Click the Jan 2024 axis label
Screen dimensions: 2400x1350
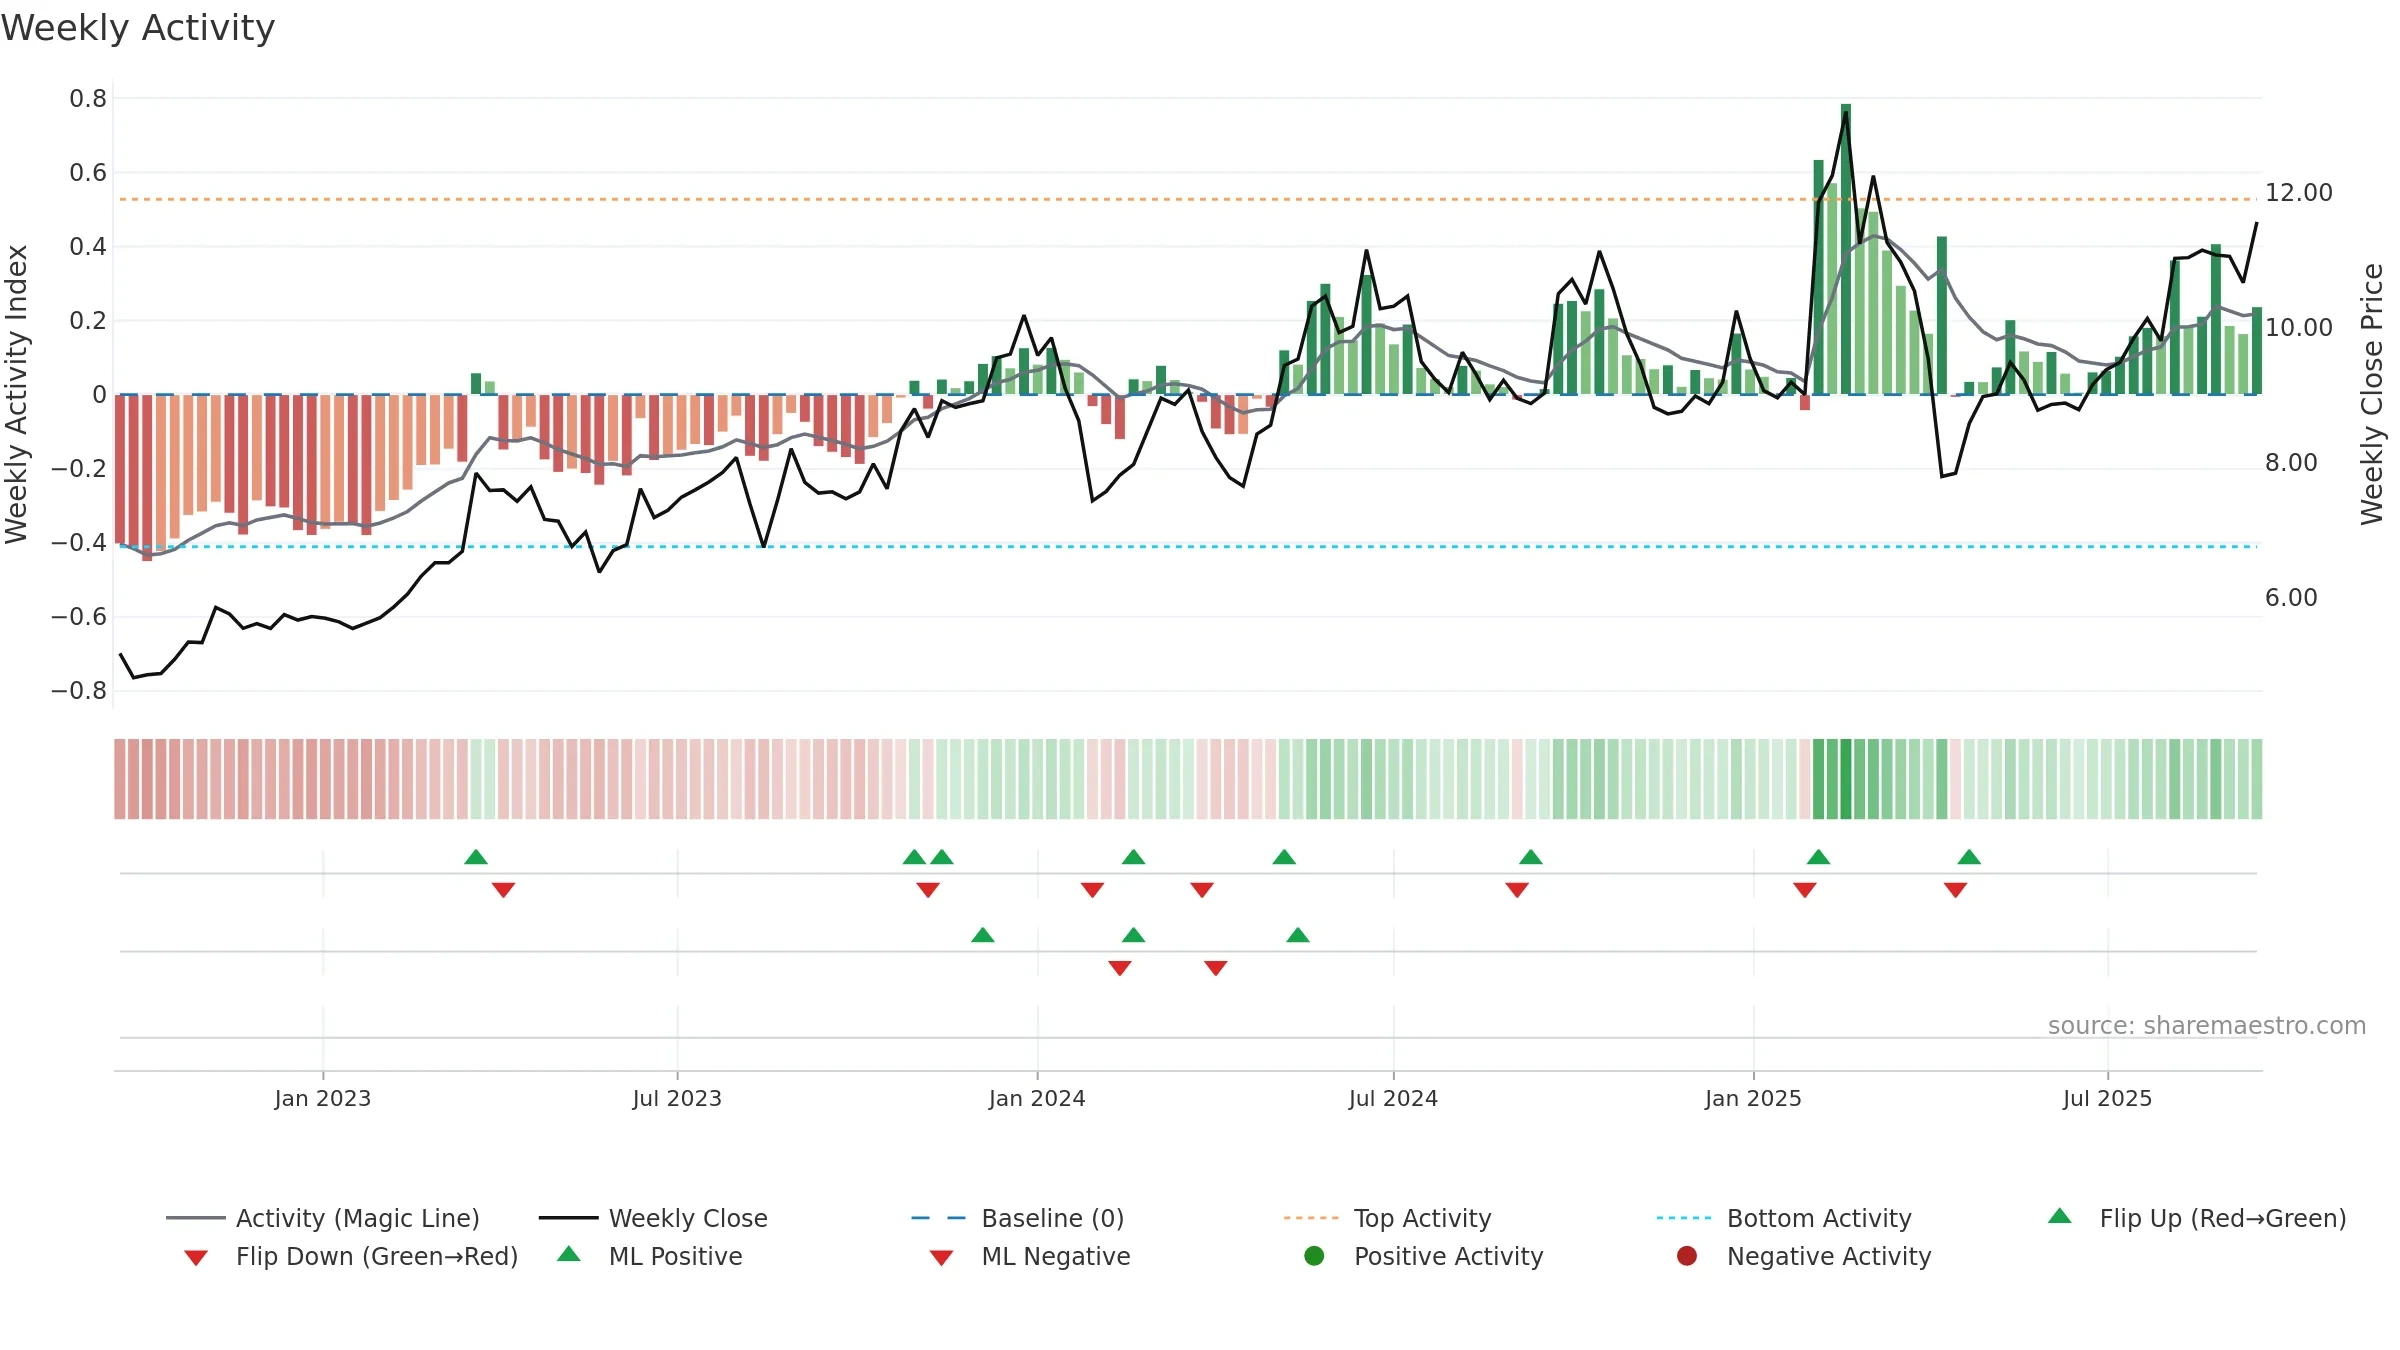(x=1037, y=1098)
